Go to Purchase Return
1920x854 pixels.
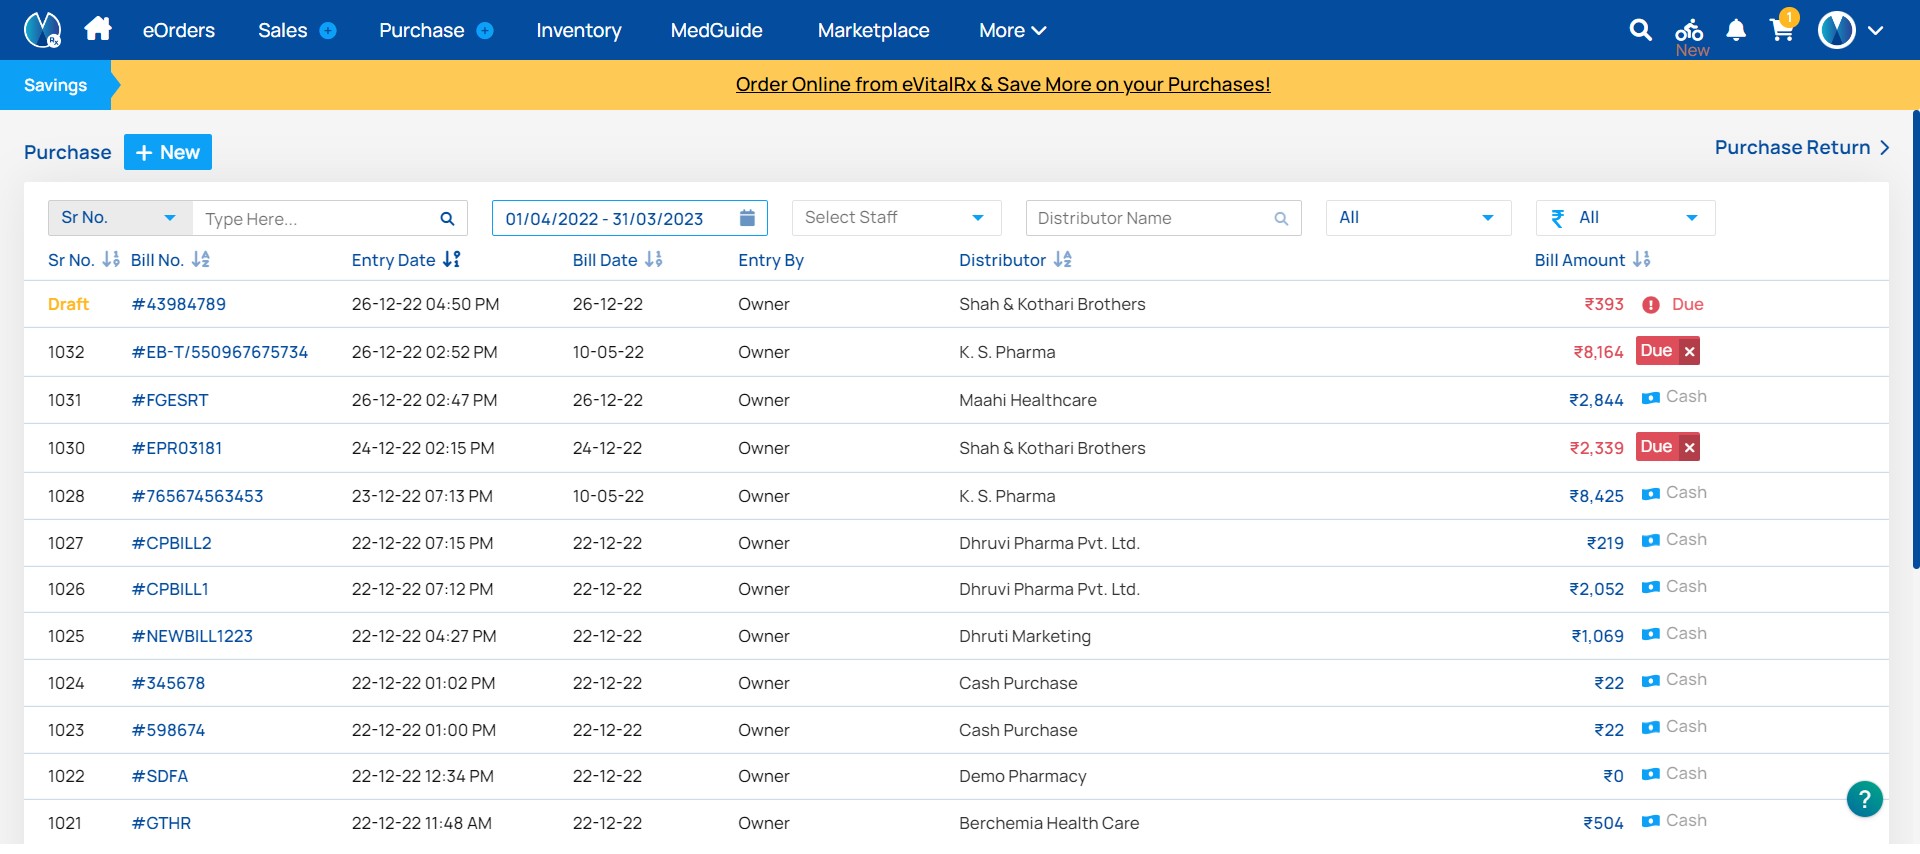pos(1802,148)
